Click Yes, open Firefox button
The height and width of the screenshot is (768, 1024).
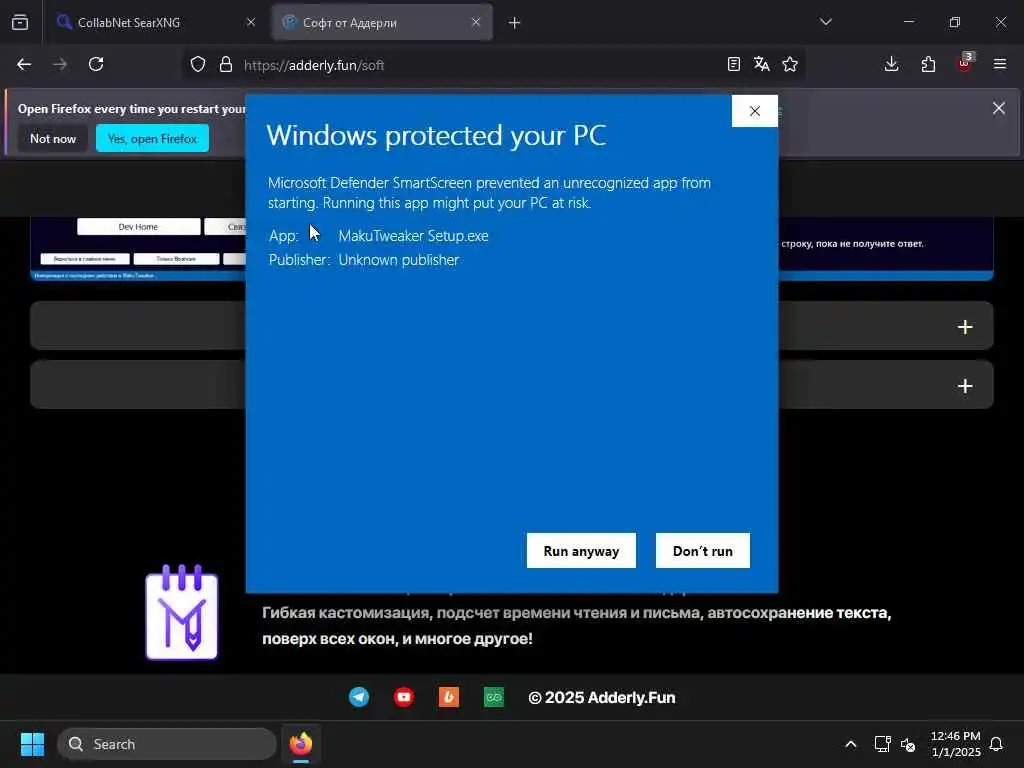point(152,138)
